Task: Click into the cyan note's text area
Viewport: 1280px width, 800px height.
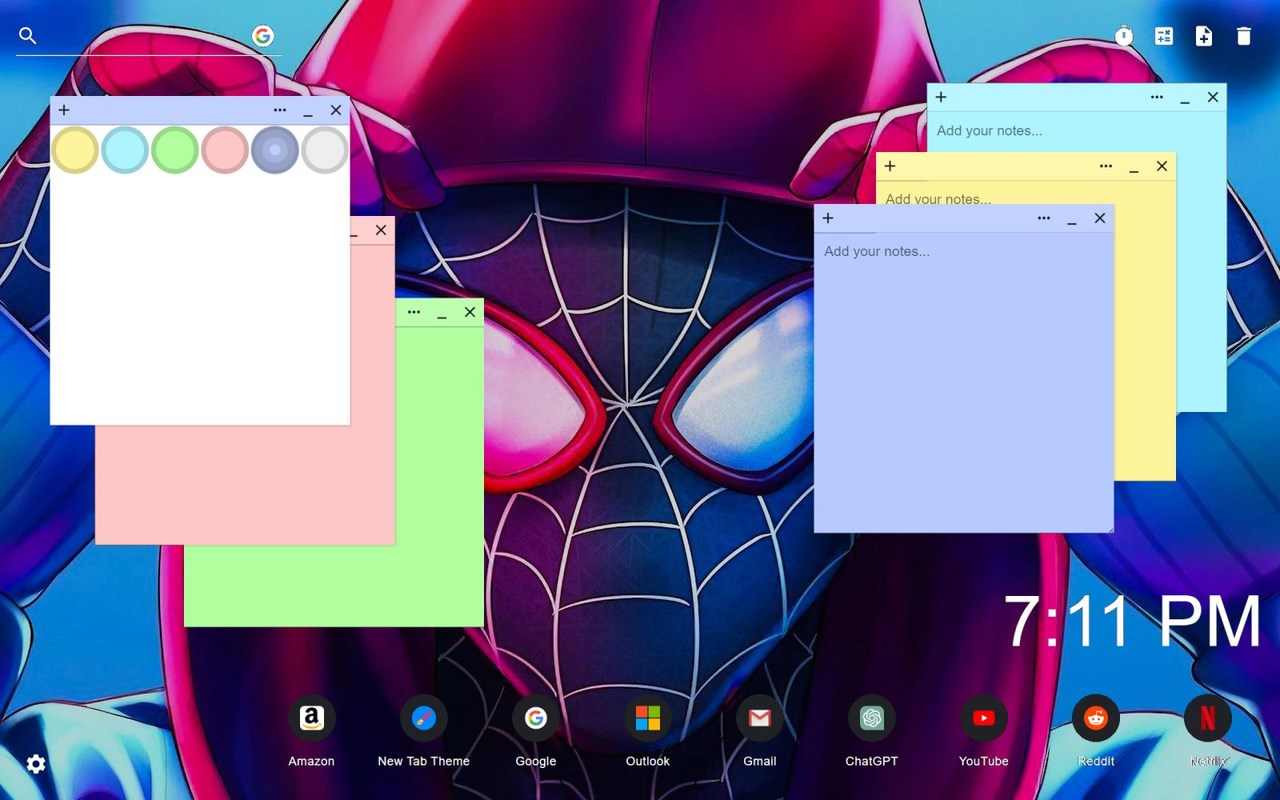Action: tap(1076, 131)
